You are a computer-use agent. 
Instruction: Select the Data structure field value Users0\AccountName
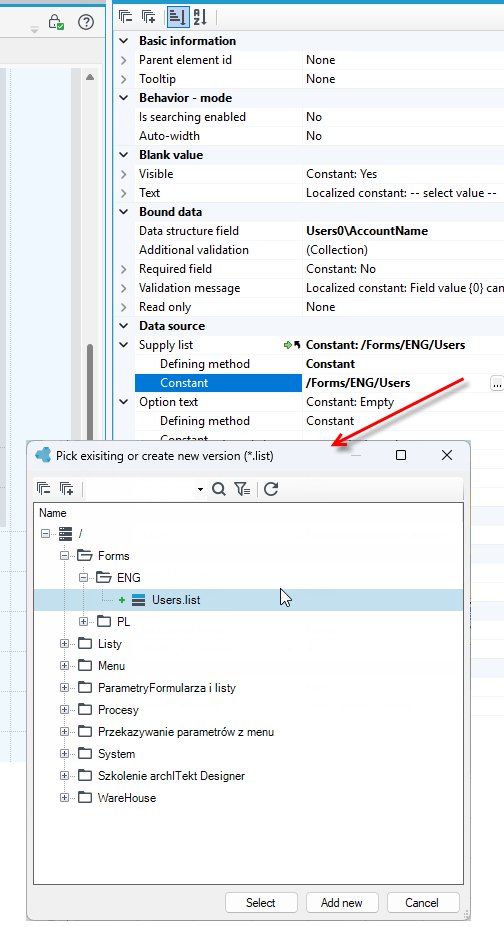tap(367, 231)
